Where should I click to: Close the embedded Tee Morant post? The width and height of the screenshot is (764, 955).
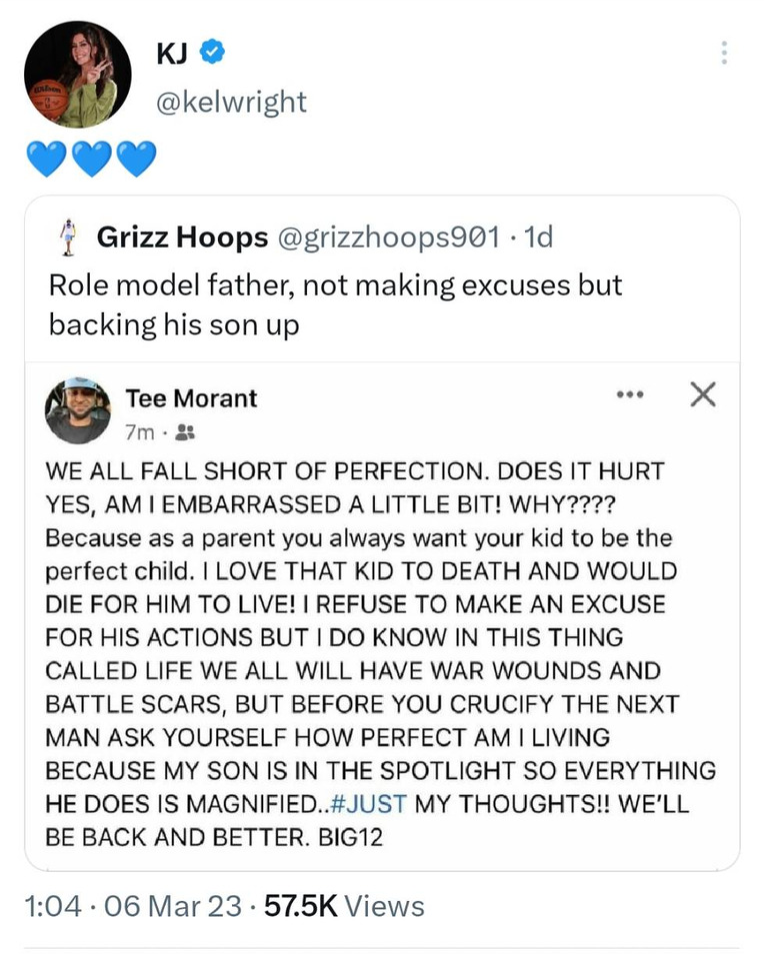click(703, 394)
